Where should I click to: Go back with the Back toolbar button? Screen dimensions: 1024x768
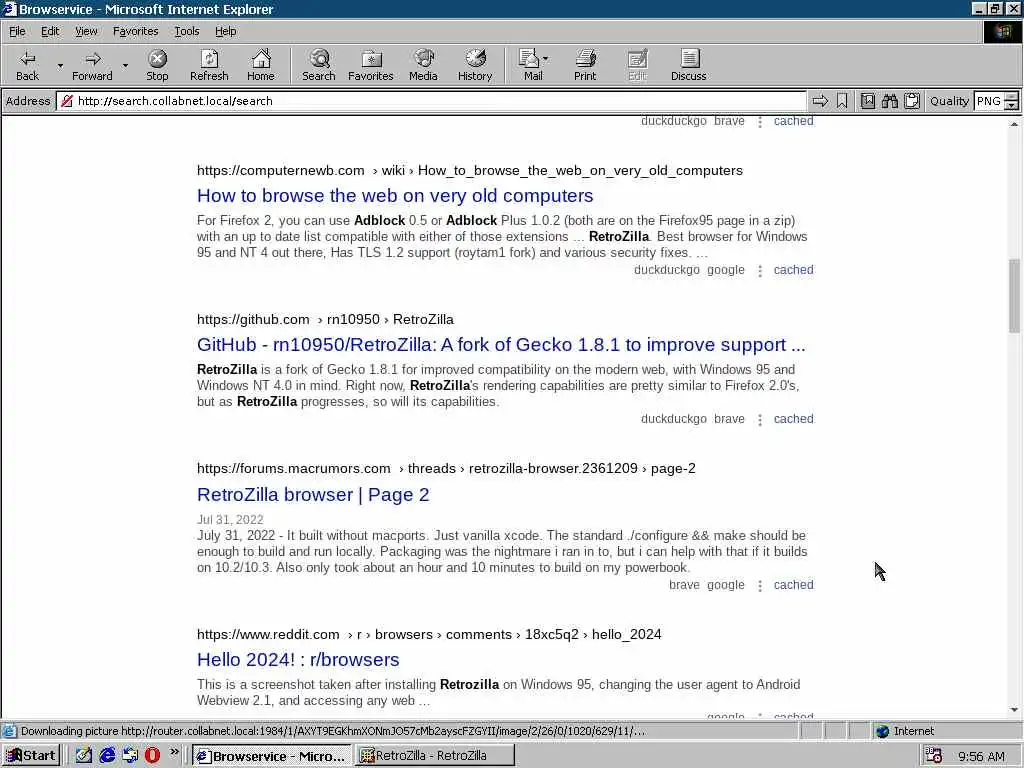(27, 65)
